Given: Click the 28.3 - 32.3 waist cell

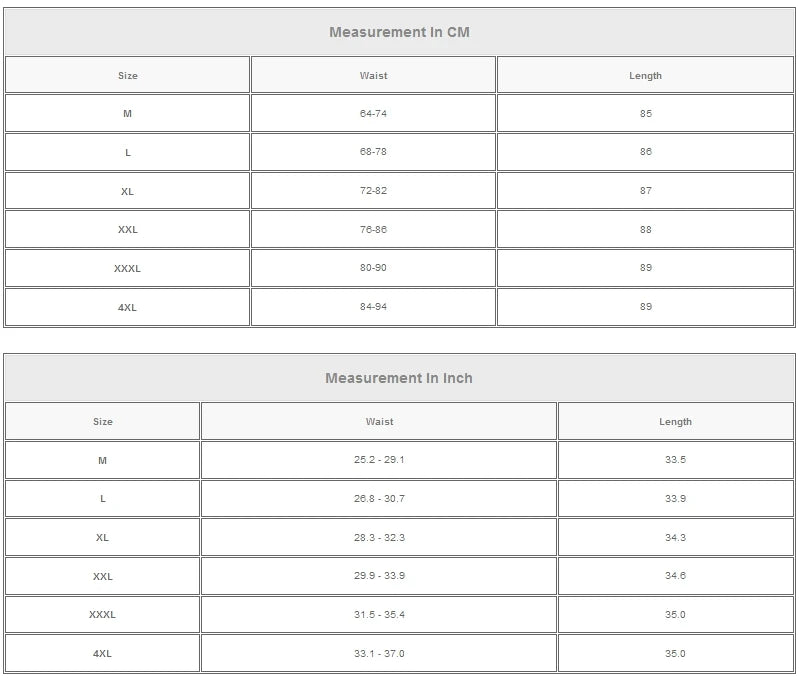Looking at the screenshot, I should (x=379, y=538).
